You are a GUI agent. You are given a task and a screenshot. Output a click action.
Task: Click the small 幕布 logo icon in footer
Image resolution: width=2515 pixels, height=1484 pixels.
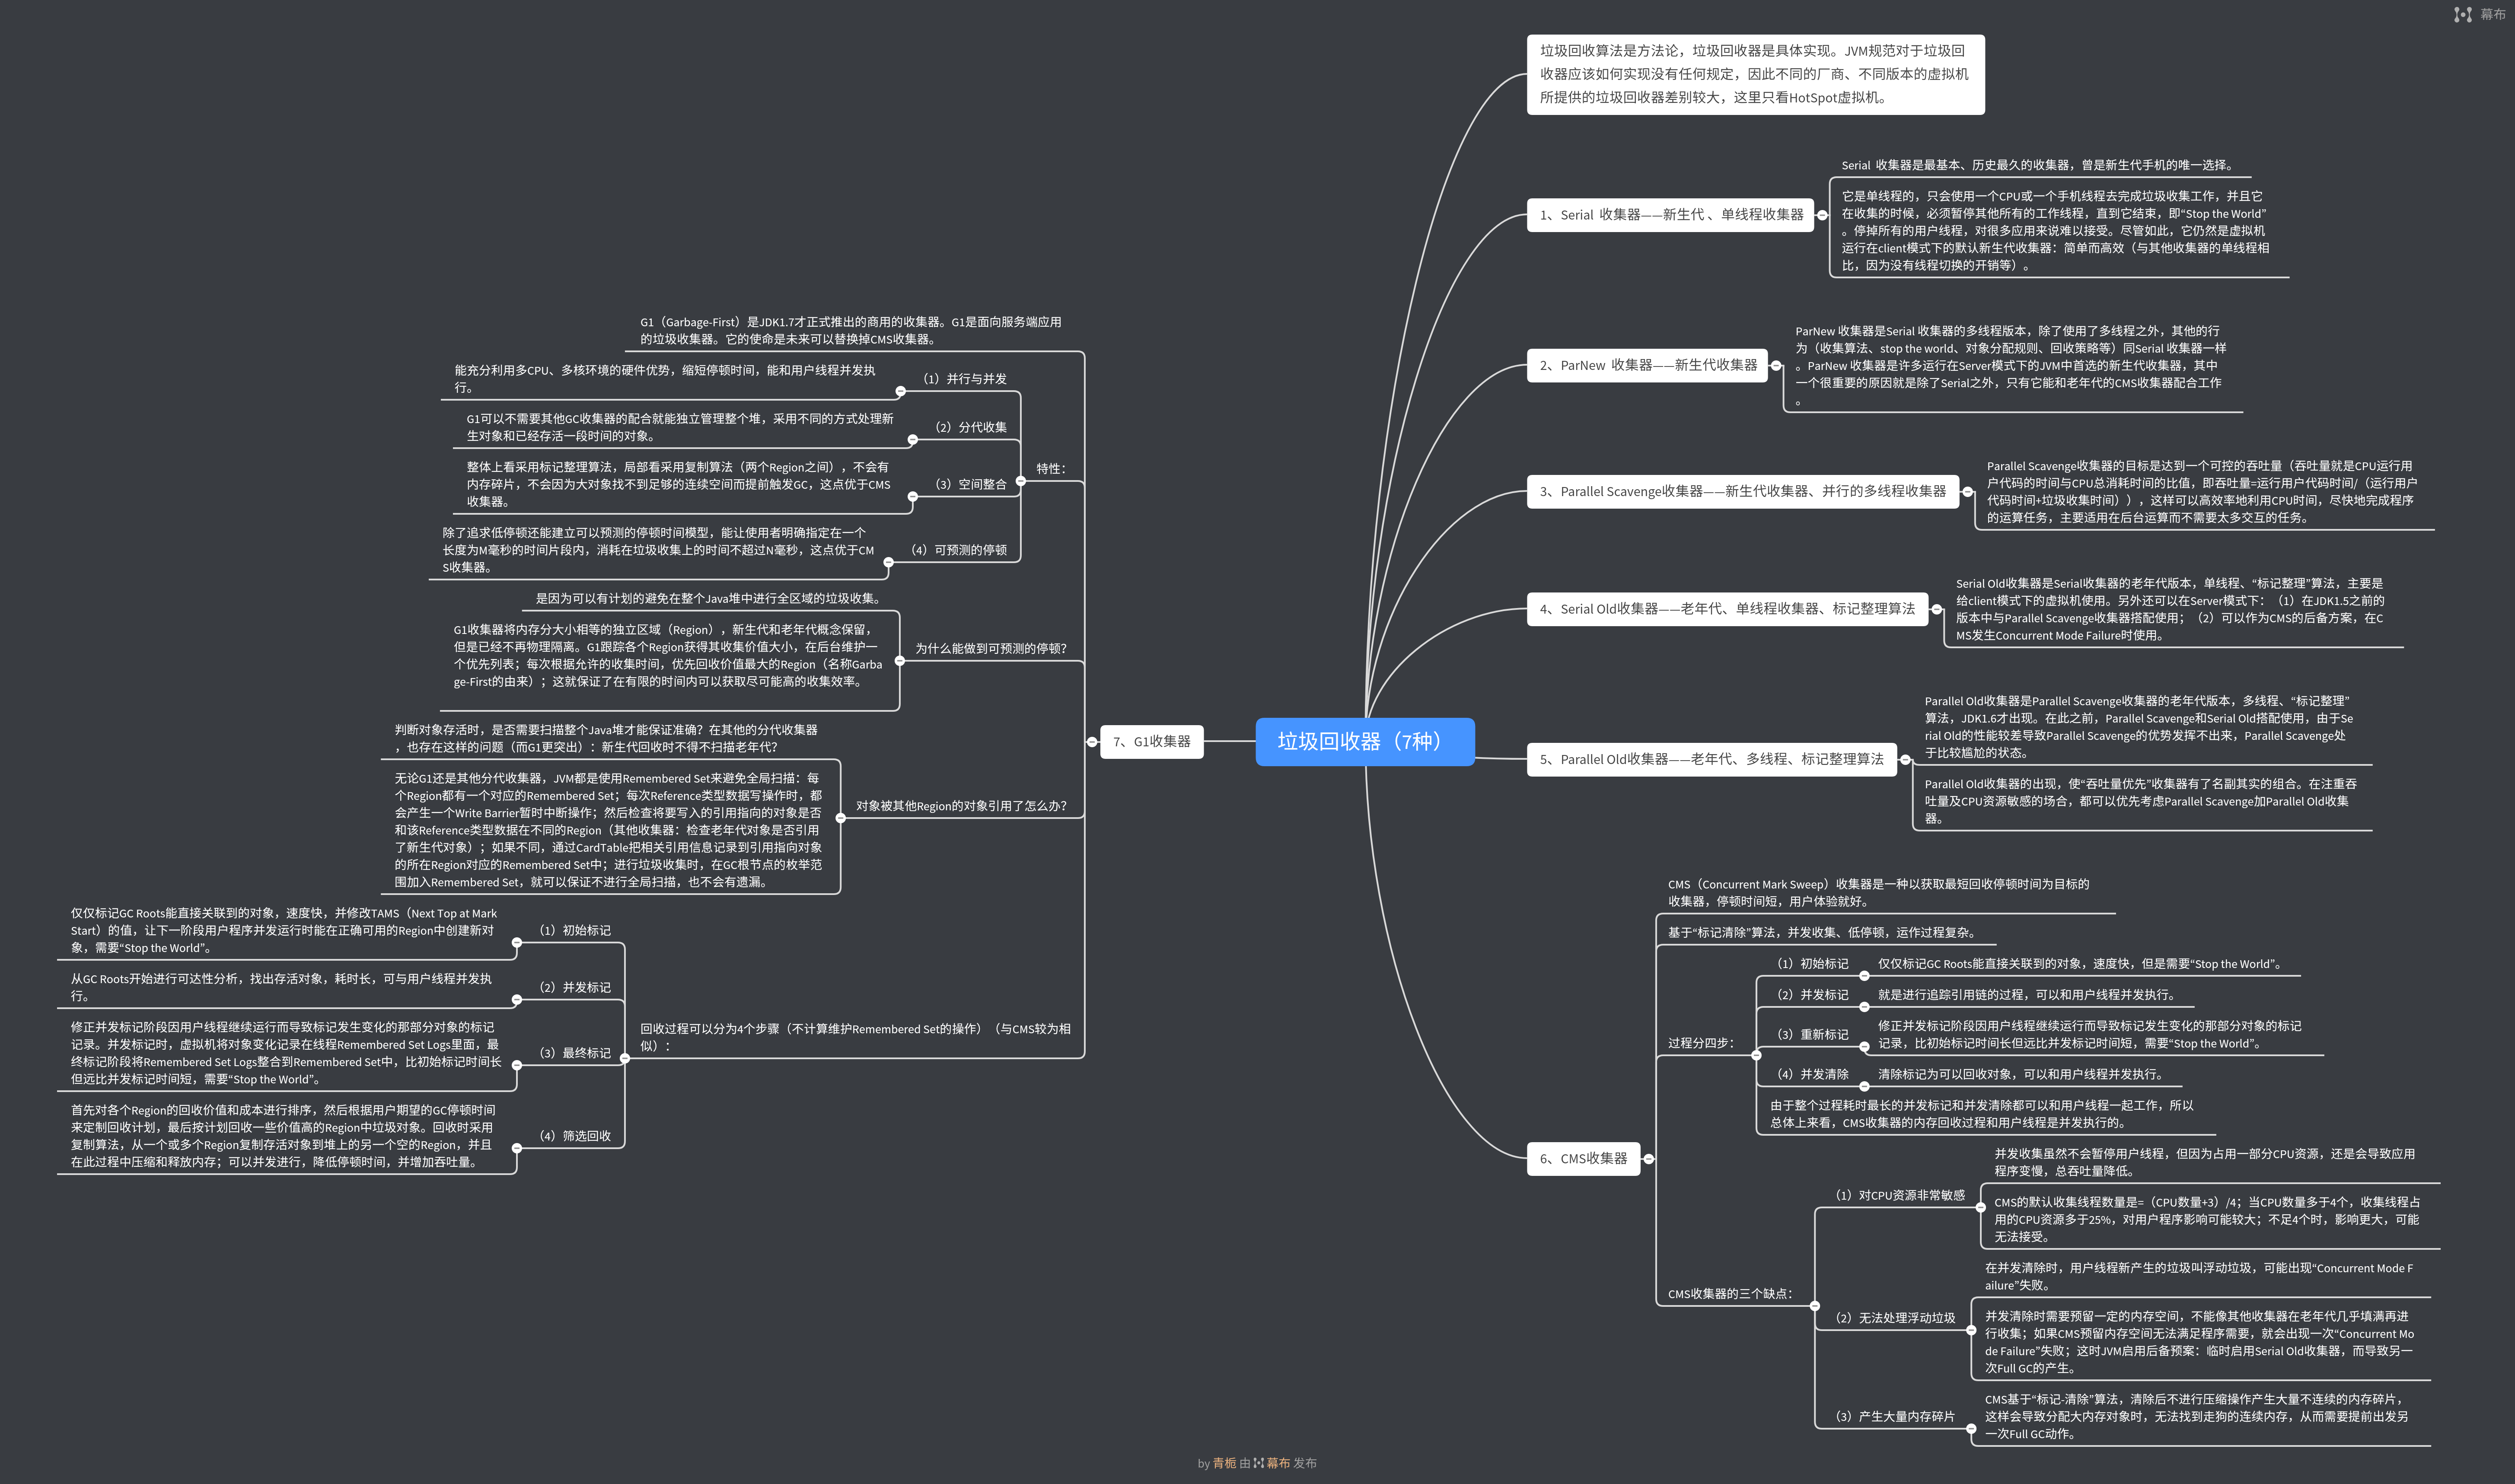1259,1463
